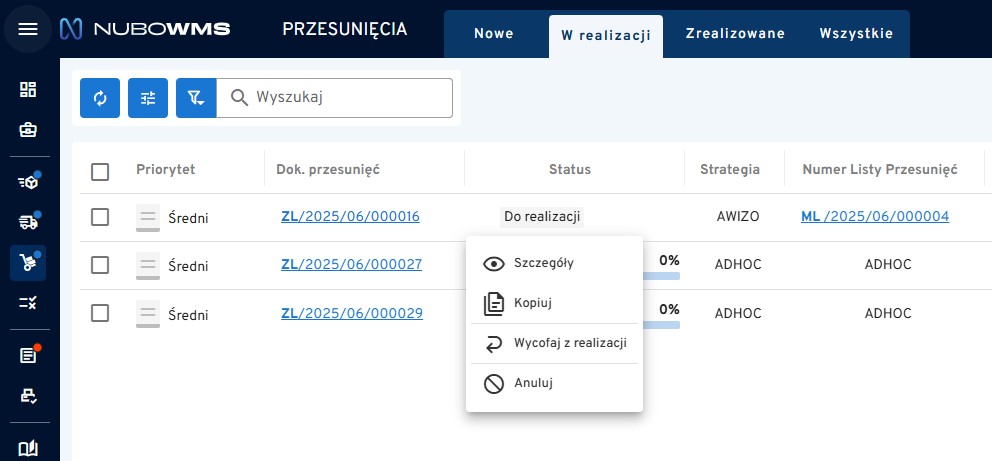This screenshot has height=461, width=992.
Task: Open the briefcase icon in sidebar
Action: (28, 130)
